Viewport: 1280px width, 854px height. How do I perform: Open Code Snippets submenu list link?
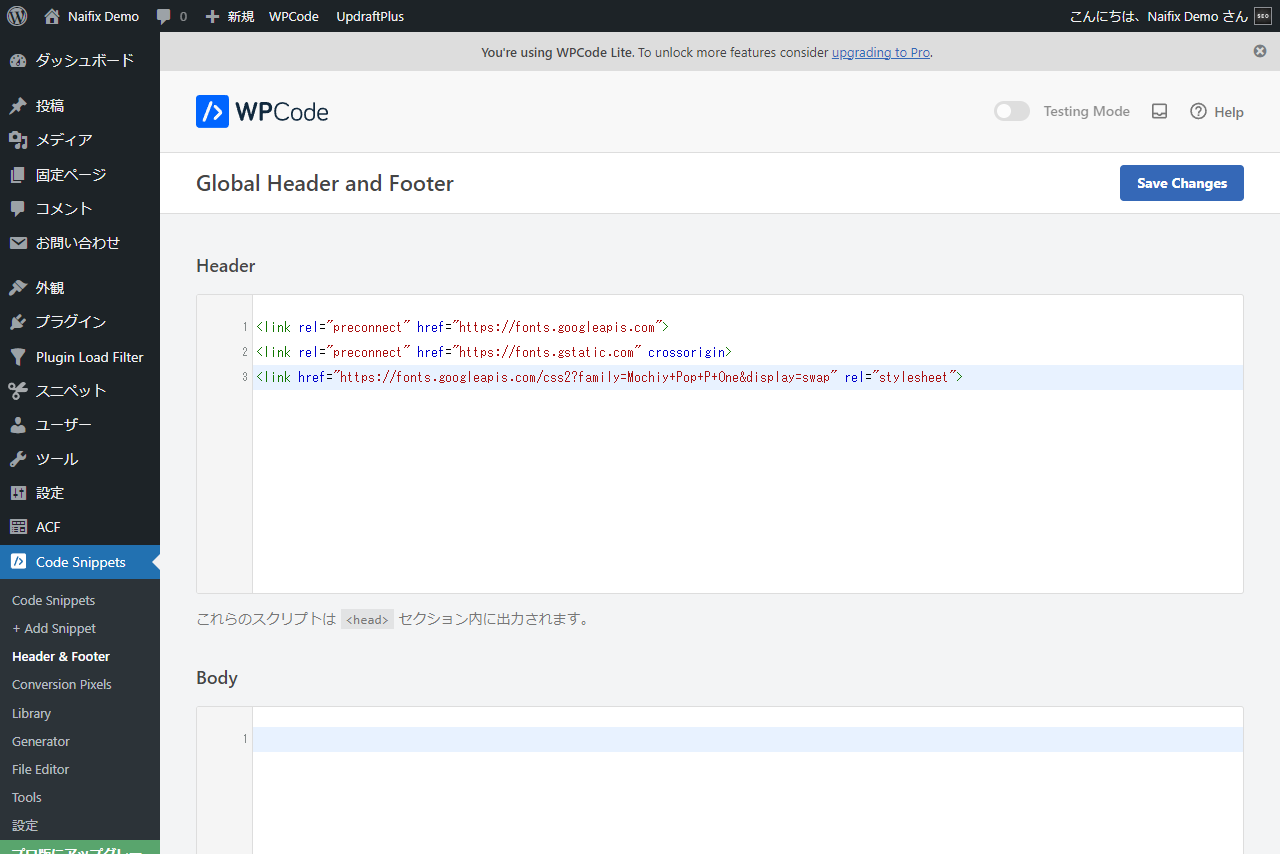click(x=54, y=600)
